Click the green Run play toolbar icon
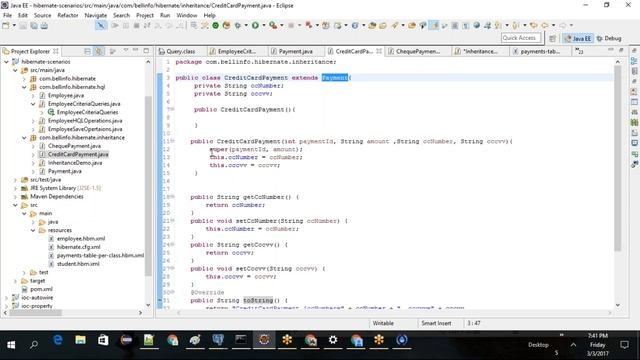The width and height of the screenshot is (640, 360). 255,25
